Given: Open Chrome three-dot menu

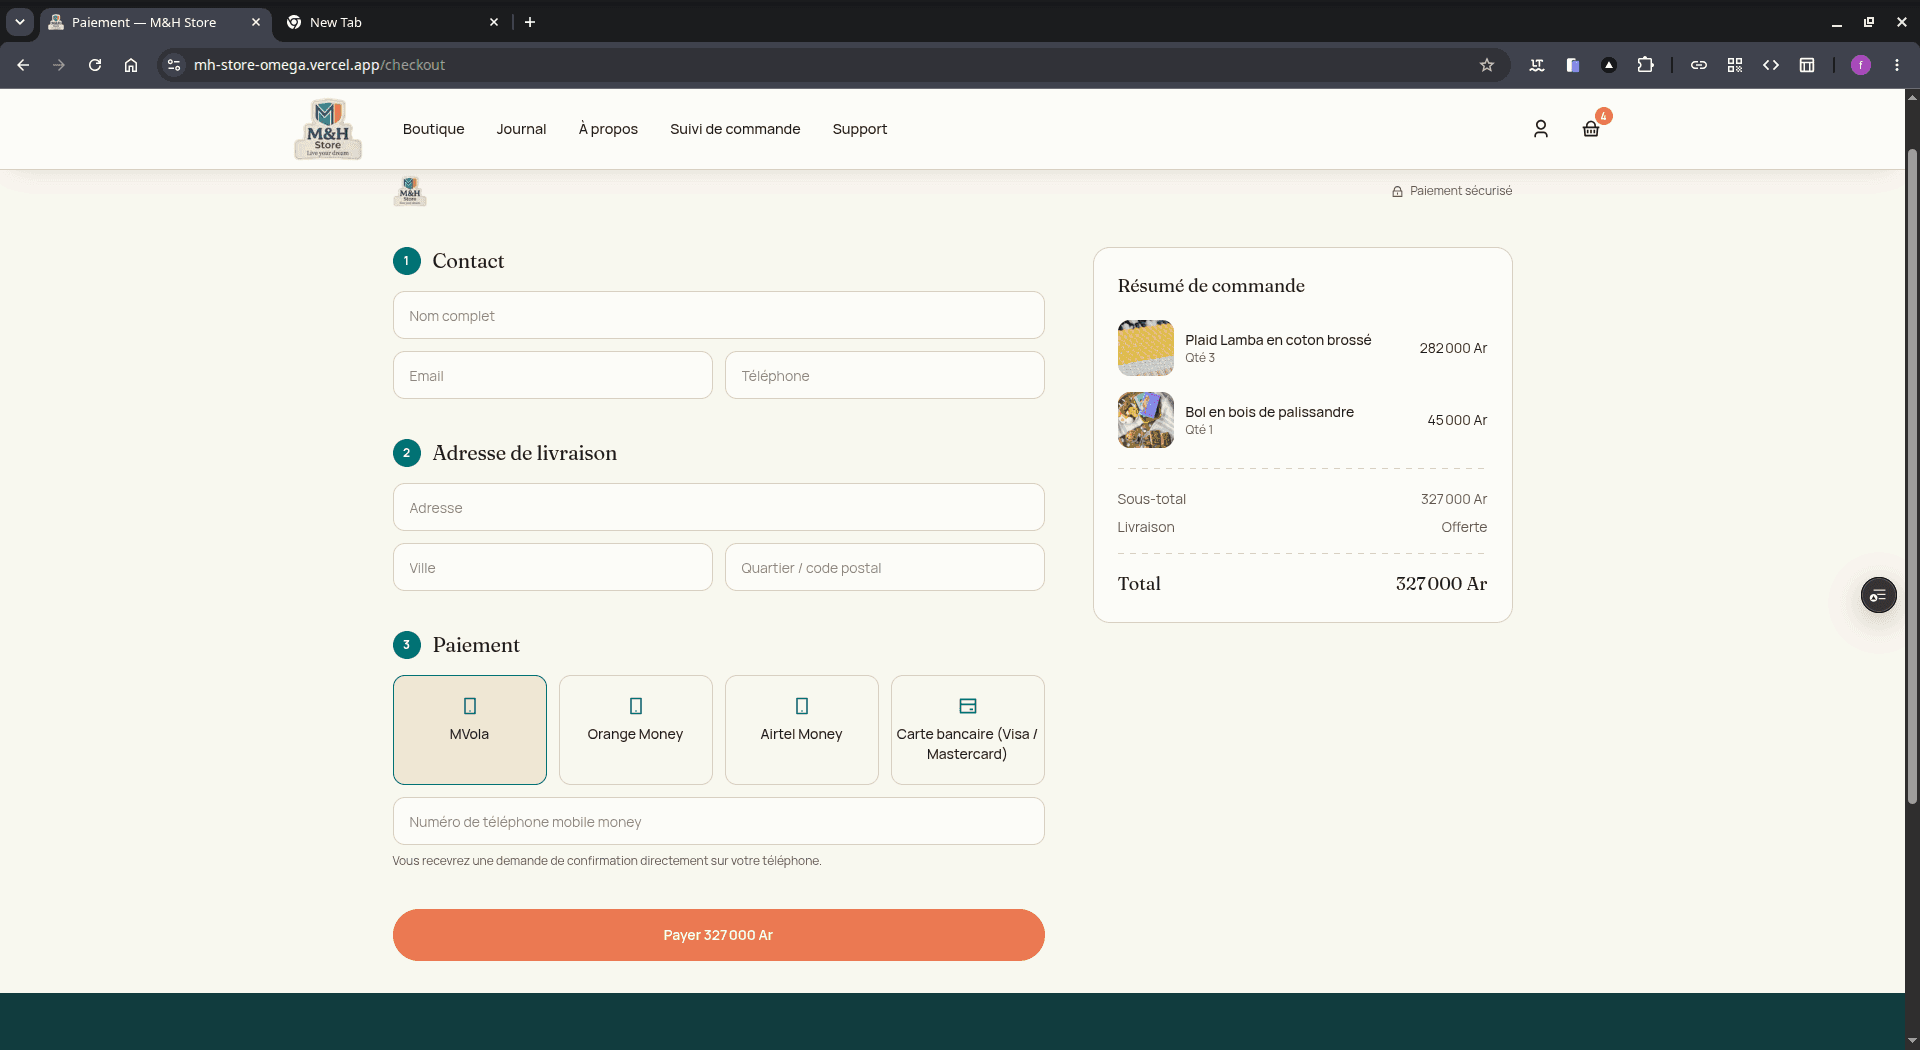Looking at the screenshot, I should [x=1897, y=65].
